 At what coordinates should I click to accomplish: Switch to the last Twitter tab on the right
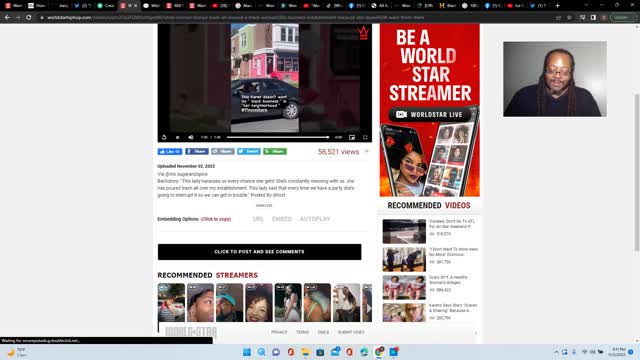(538, 6)
